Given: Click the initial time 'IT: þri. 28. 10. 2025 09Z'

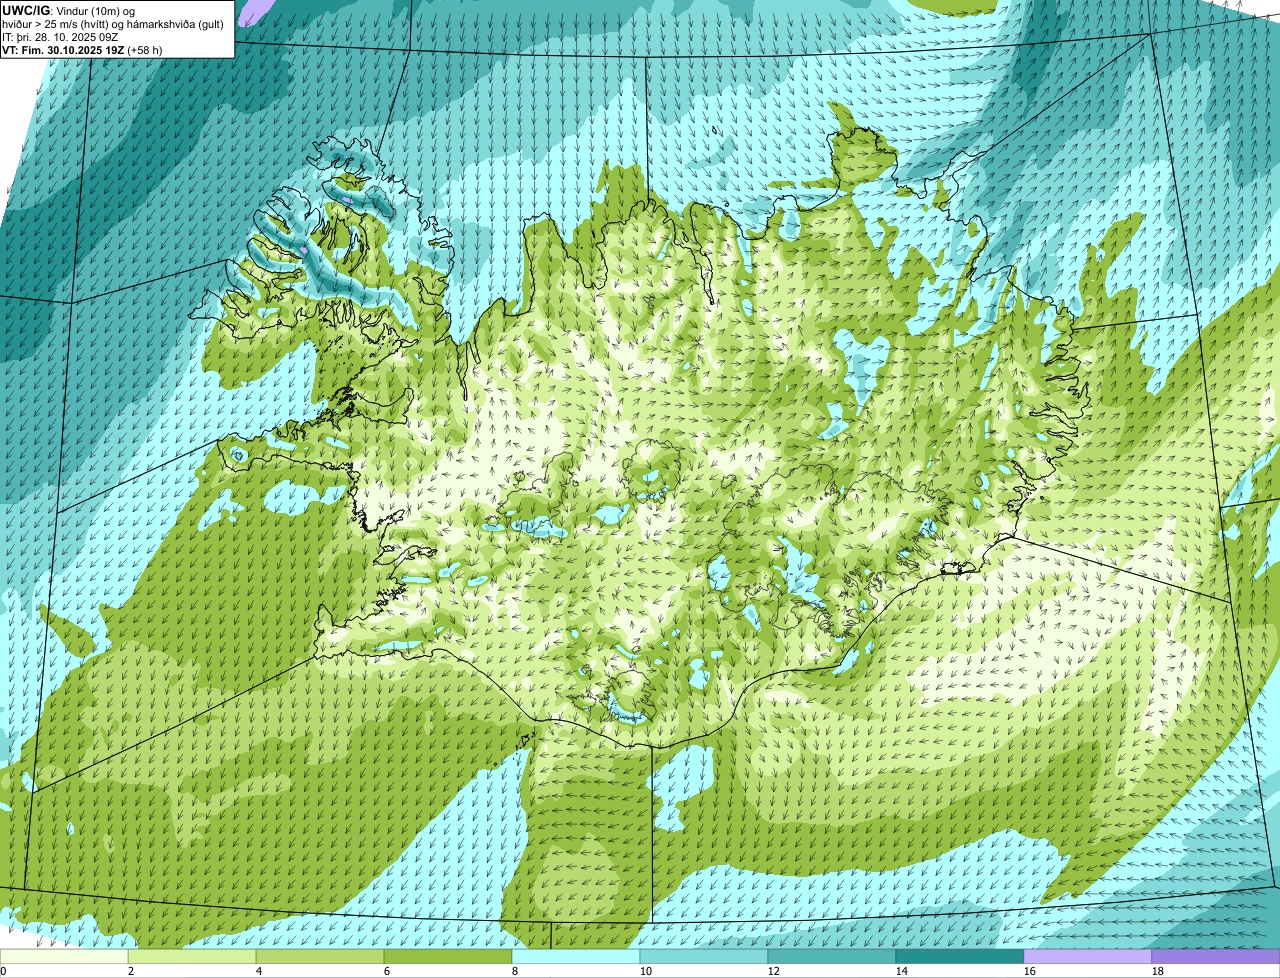Looking at the screenshot, I should pos(61,36).
